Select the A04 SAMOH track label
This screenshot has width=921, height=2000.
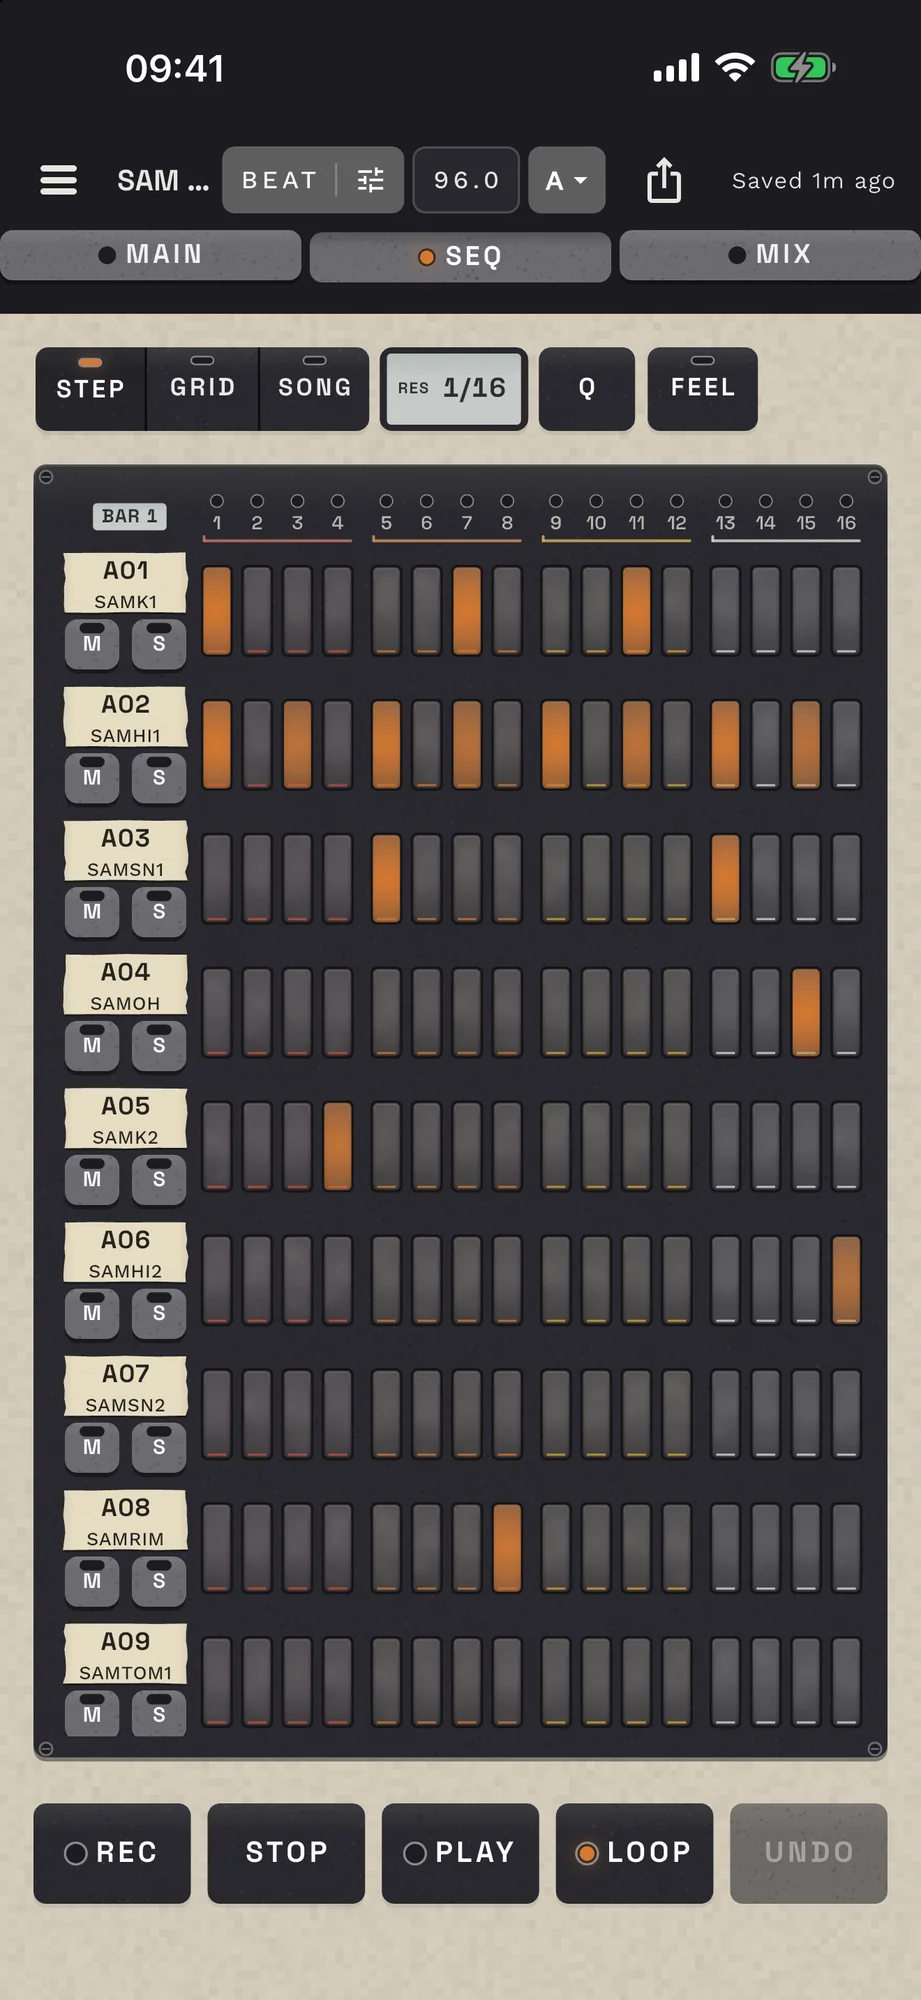tap(125, 985)
